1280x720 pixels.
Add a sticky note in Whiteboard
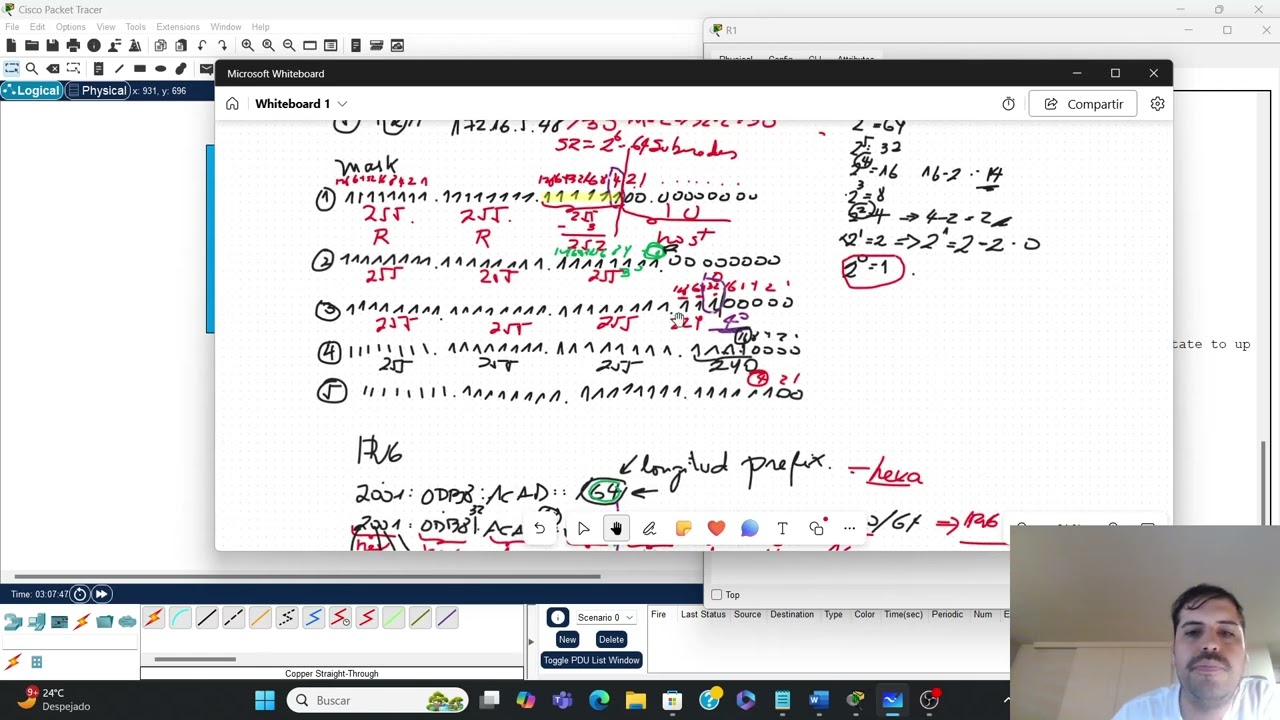tap(683, 528)
